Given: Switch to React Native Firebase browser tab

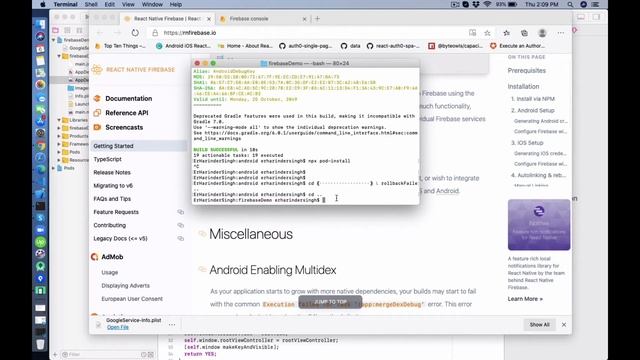Looking at the screenshot, I should [167, 19].
